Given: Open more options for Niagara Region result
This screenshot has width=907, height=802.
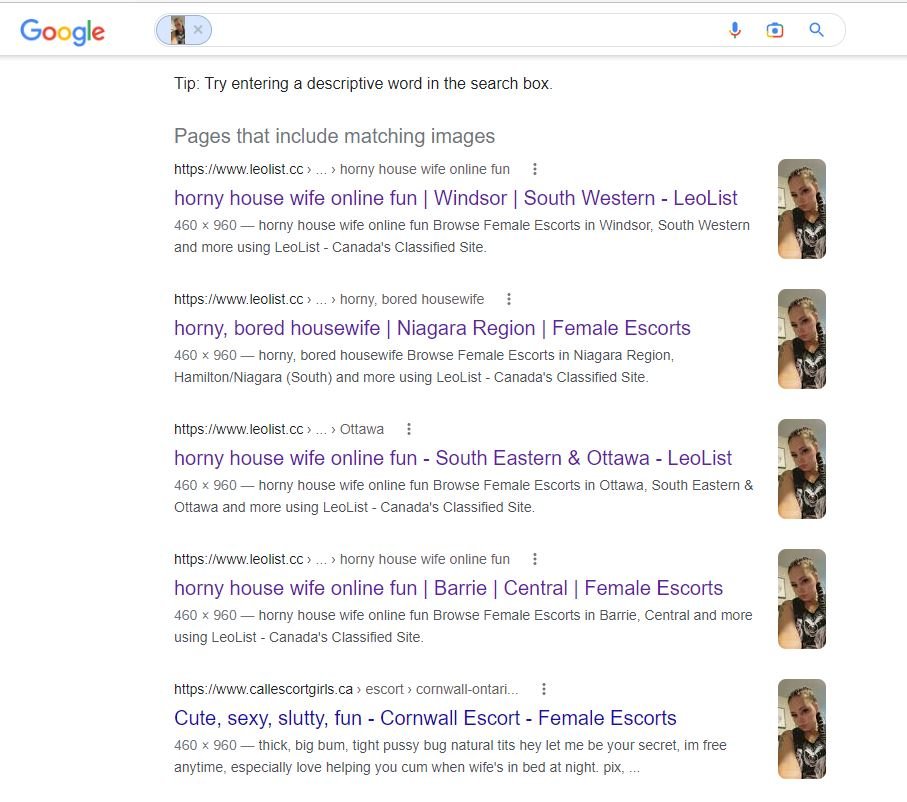Looking at the screenshot, I should [x=508, y=299].
